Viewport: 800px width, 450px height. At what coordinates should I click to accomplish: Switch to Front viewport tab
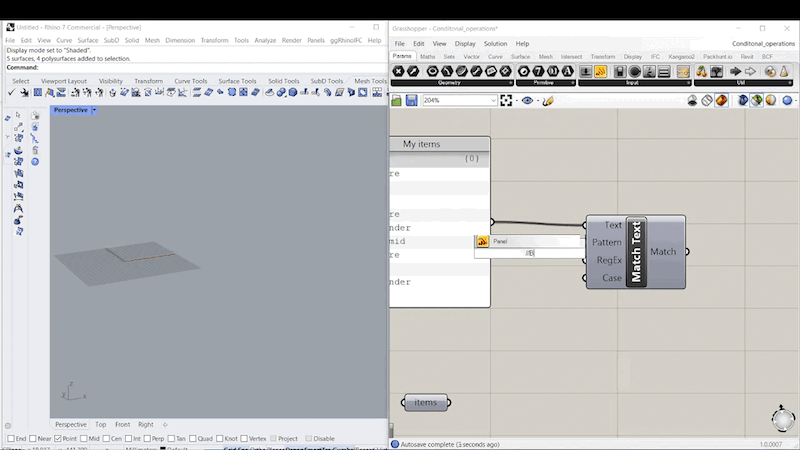tap(122, 424)
